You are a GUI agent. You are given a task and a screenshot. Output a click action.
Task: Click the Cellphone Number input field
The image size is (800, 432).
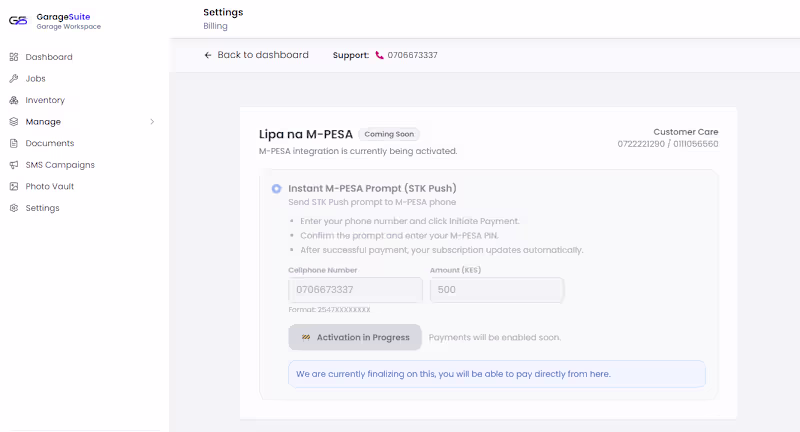point(355,290)
